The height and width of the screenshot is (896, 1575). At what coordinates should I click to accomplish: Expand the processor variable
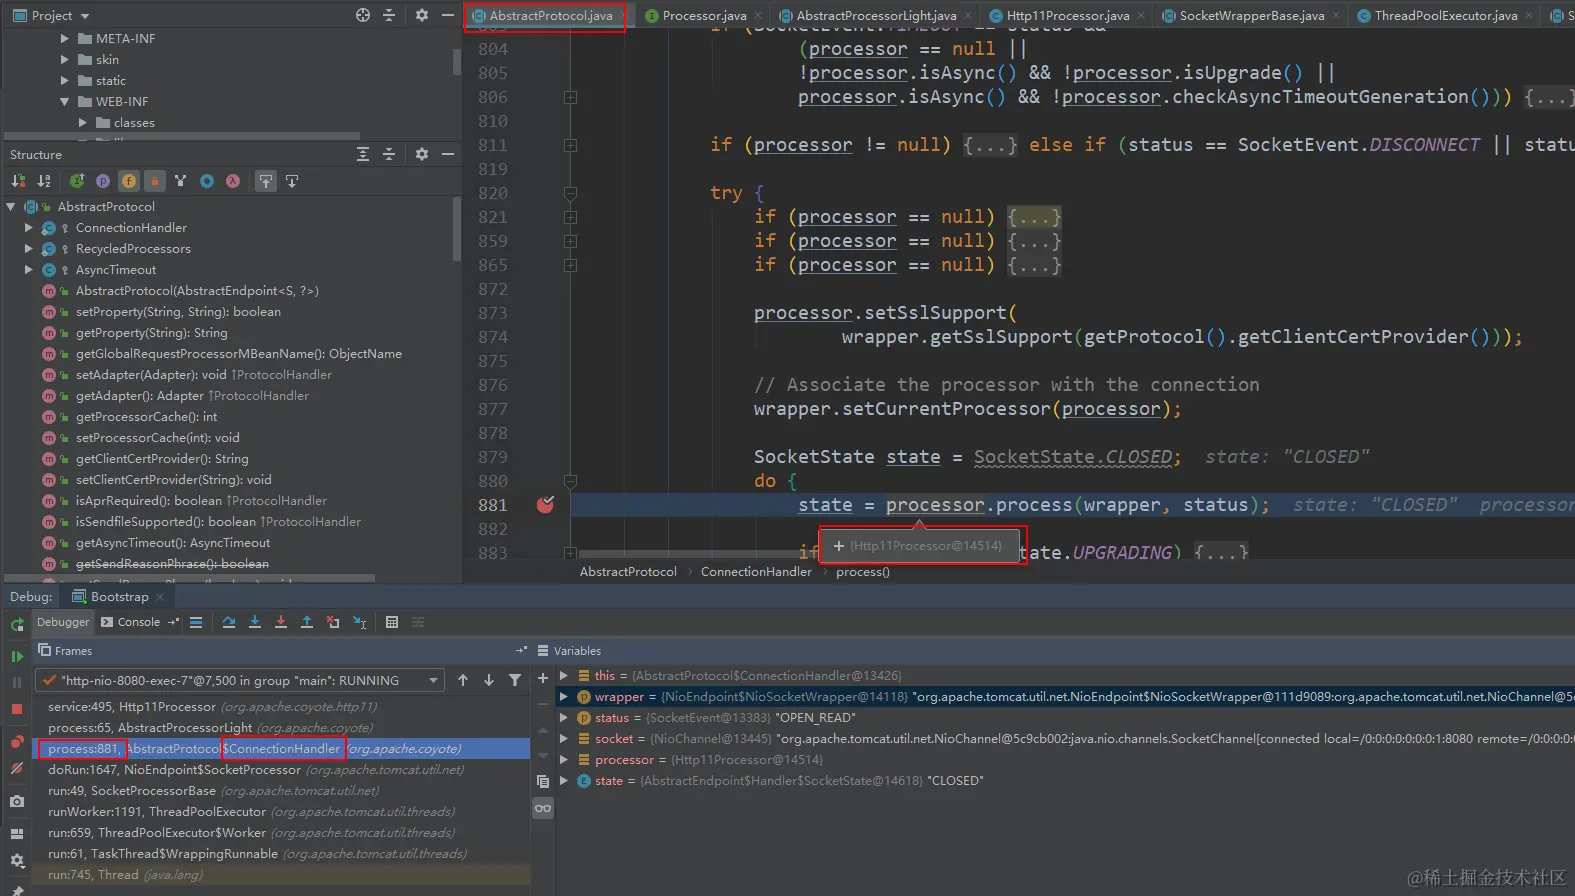click(x=564, y=759)
